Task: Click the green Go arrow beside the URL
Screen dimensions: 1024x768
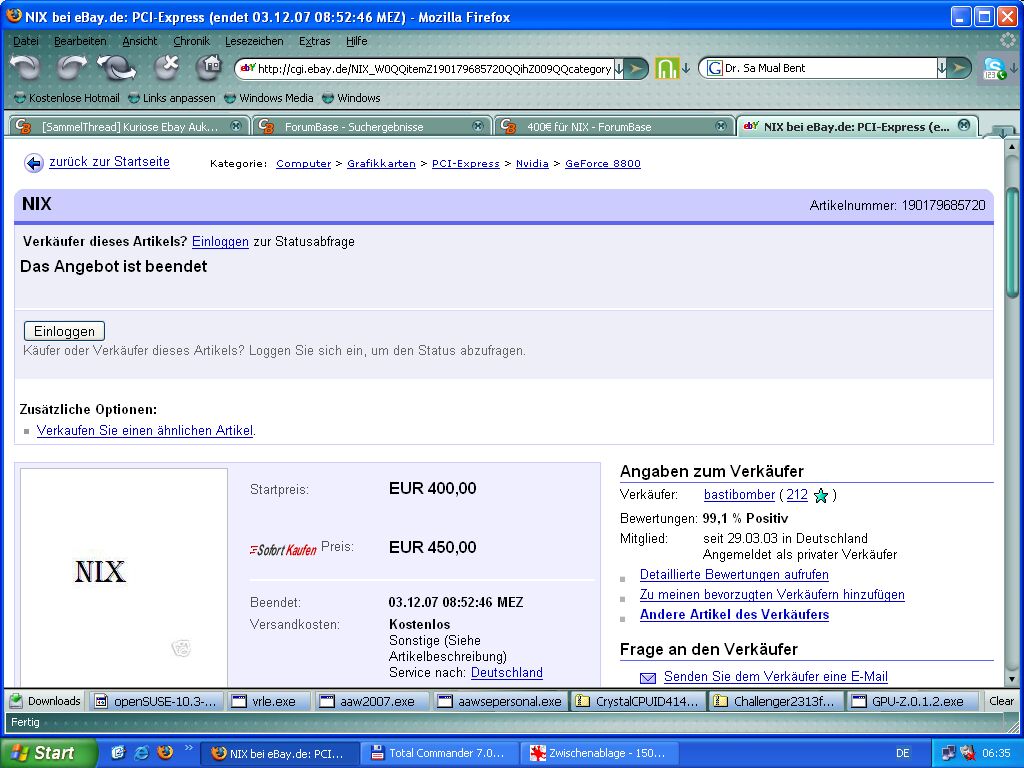Action: click(x=636, y=68)
